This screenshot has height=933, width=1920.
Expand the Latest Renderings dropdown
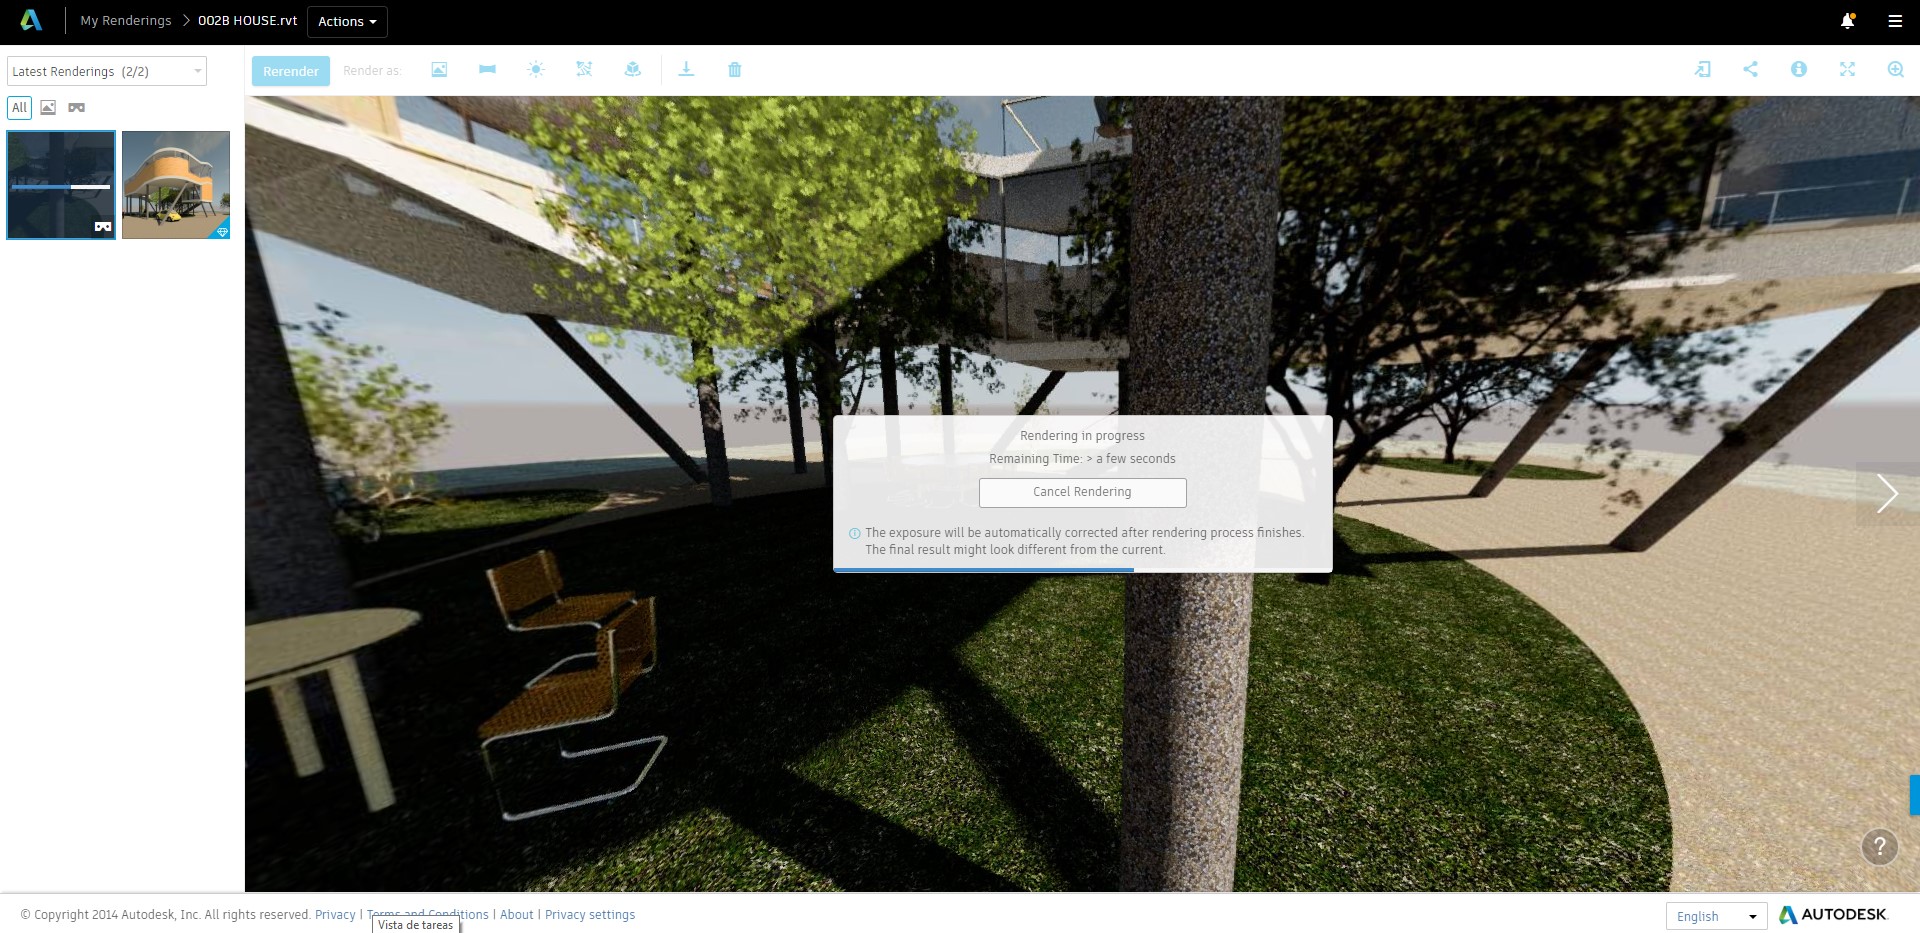click(107, 72)
